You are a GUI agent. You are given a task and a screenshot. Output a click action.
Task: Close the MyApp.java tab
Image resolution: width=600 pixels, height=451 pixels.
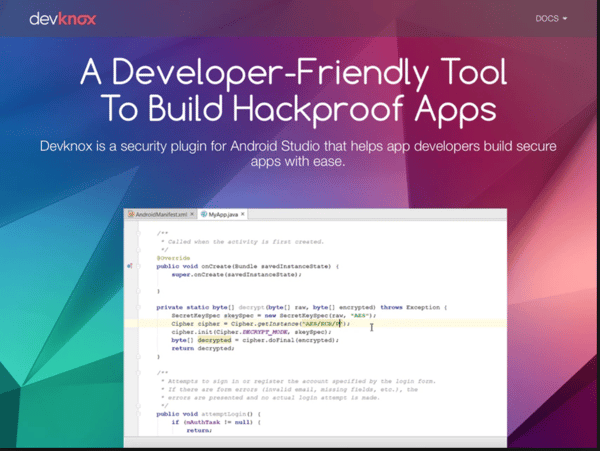coord(243,214)
